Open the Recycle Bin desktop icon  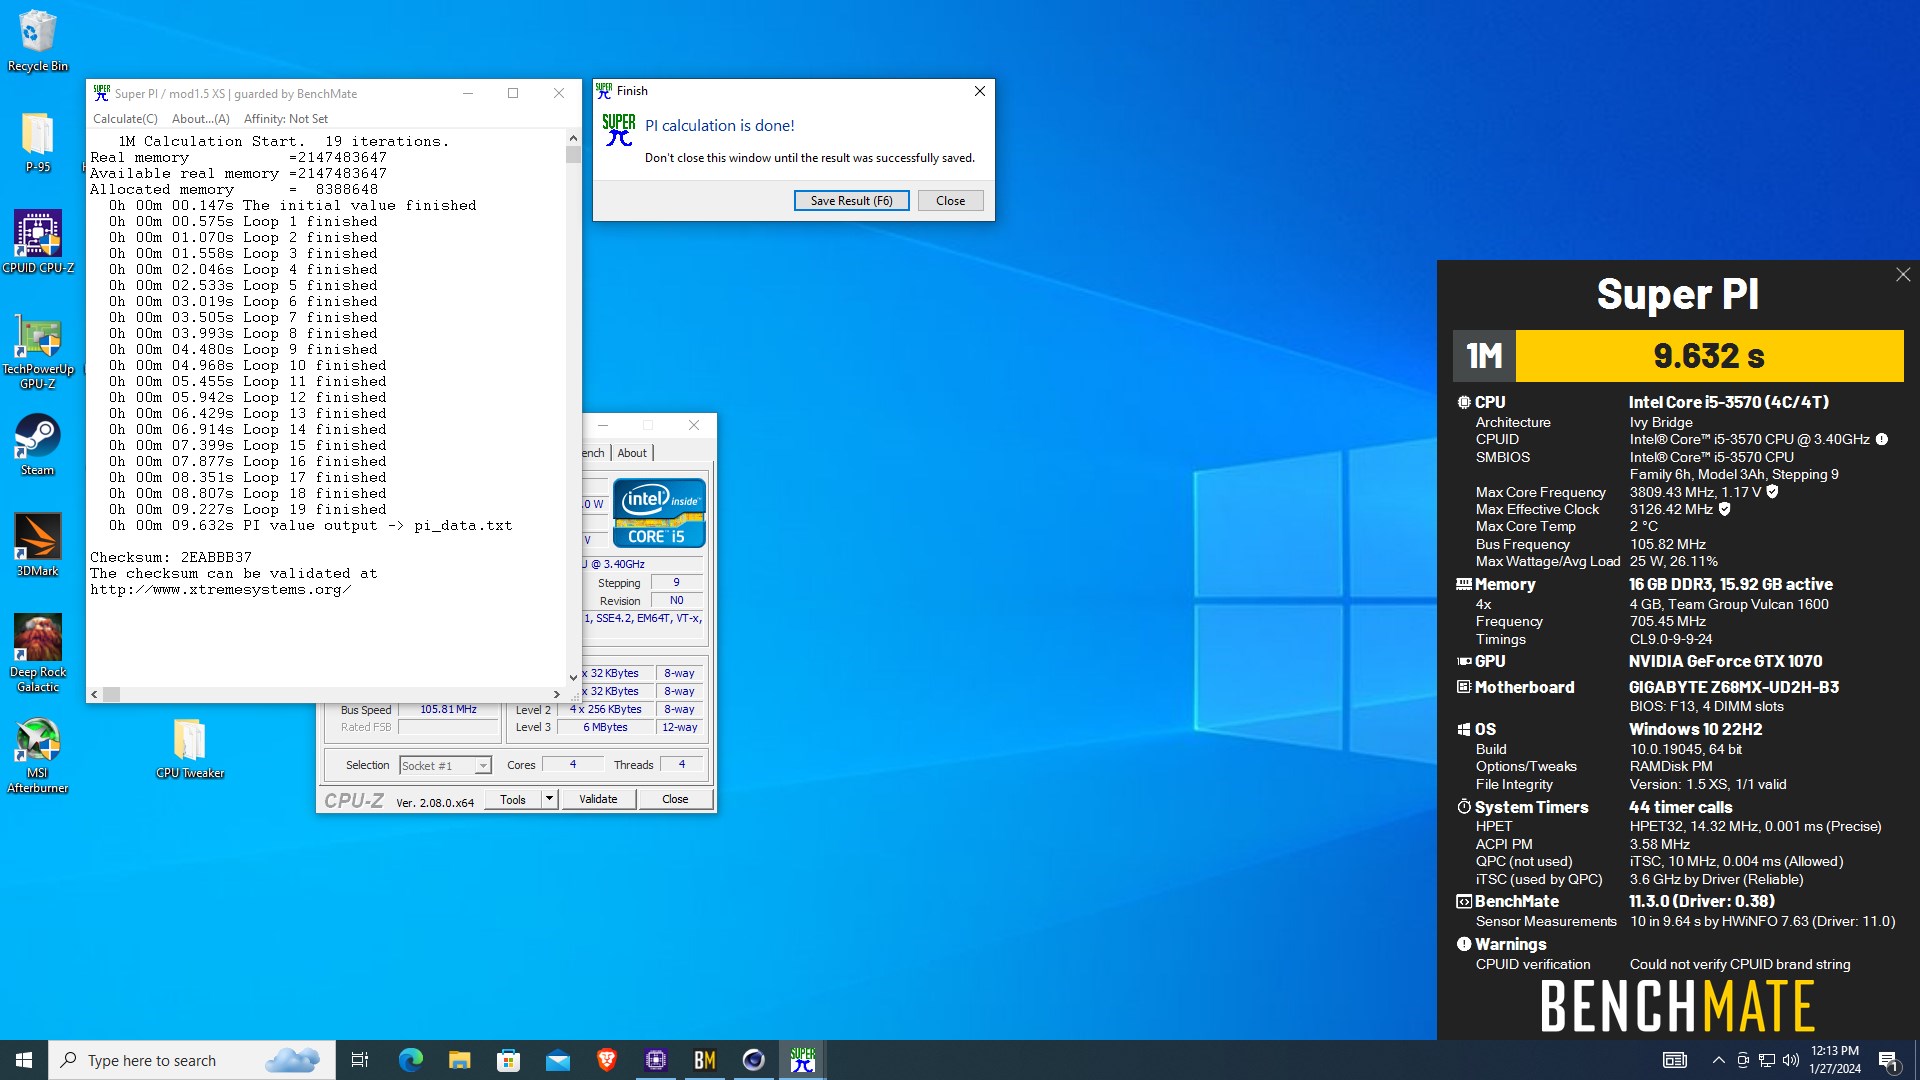pyautogui.click(x=37, y=40)
